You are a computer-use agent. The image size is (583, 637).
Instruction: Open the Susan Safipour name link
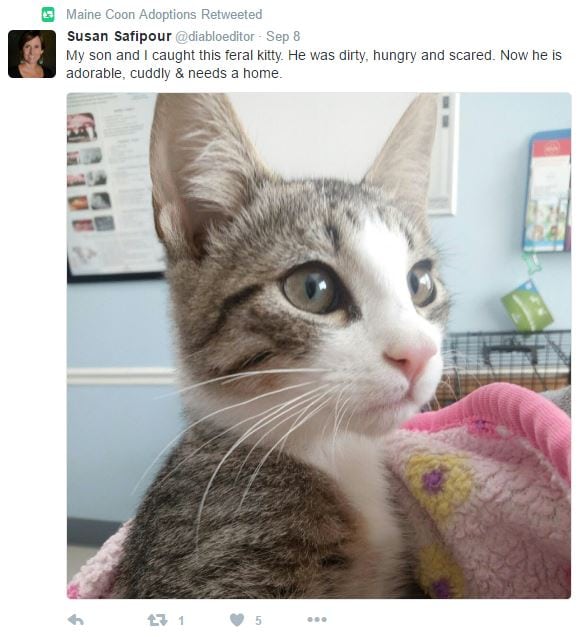[x=119, y=36]
